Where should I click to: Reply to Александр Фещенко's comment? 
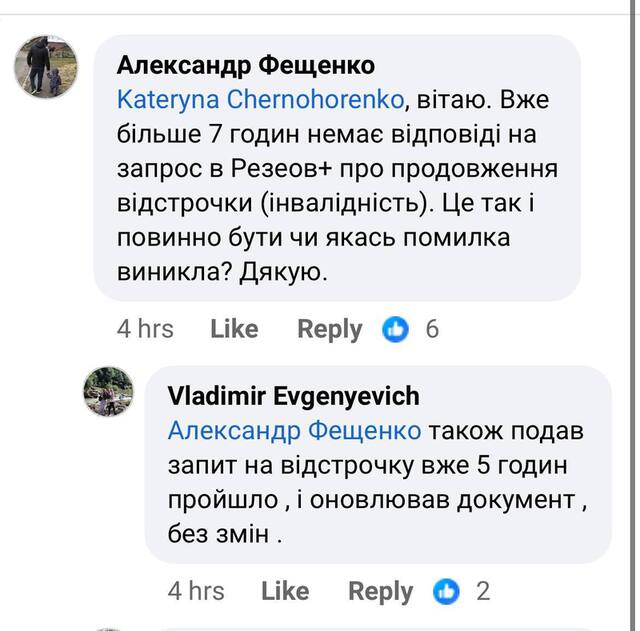click(x=329, y=329)
